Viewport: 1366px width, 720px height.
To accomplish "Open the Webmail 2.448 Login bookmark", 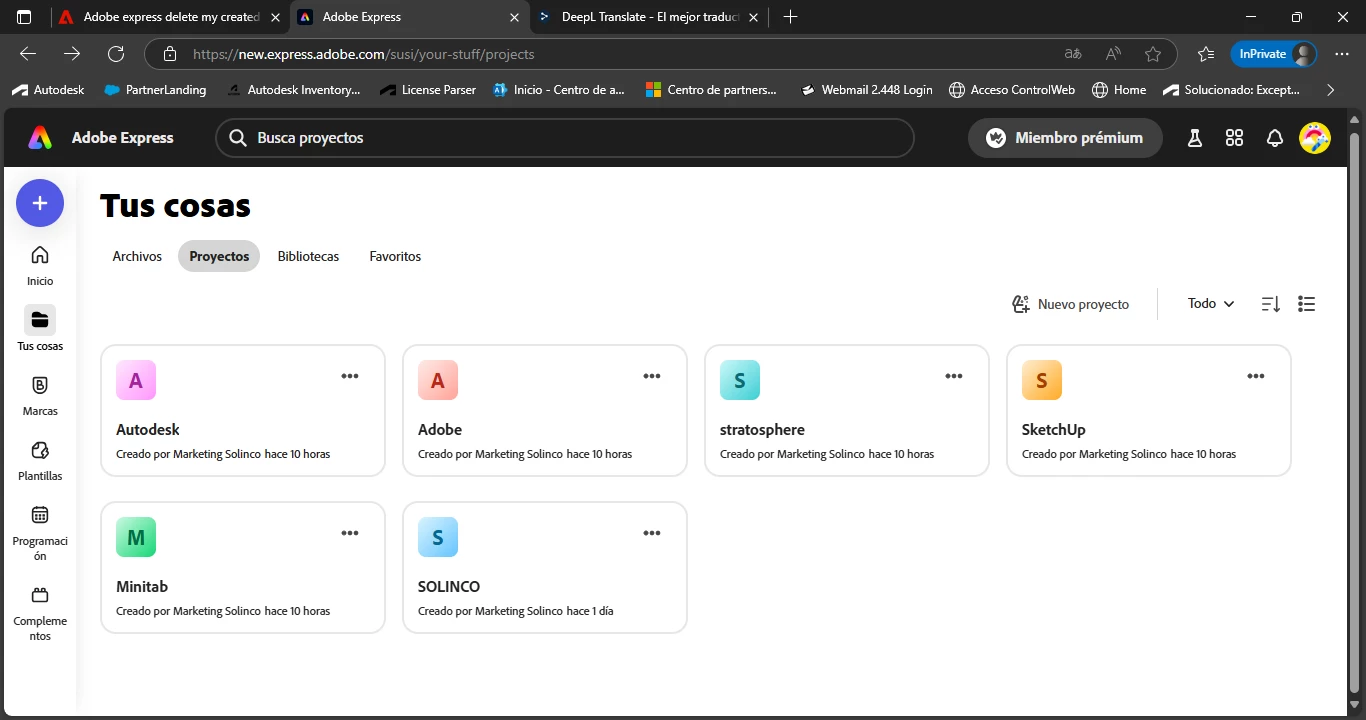I will [866, 90].
